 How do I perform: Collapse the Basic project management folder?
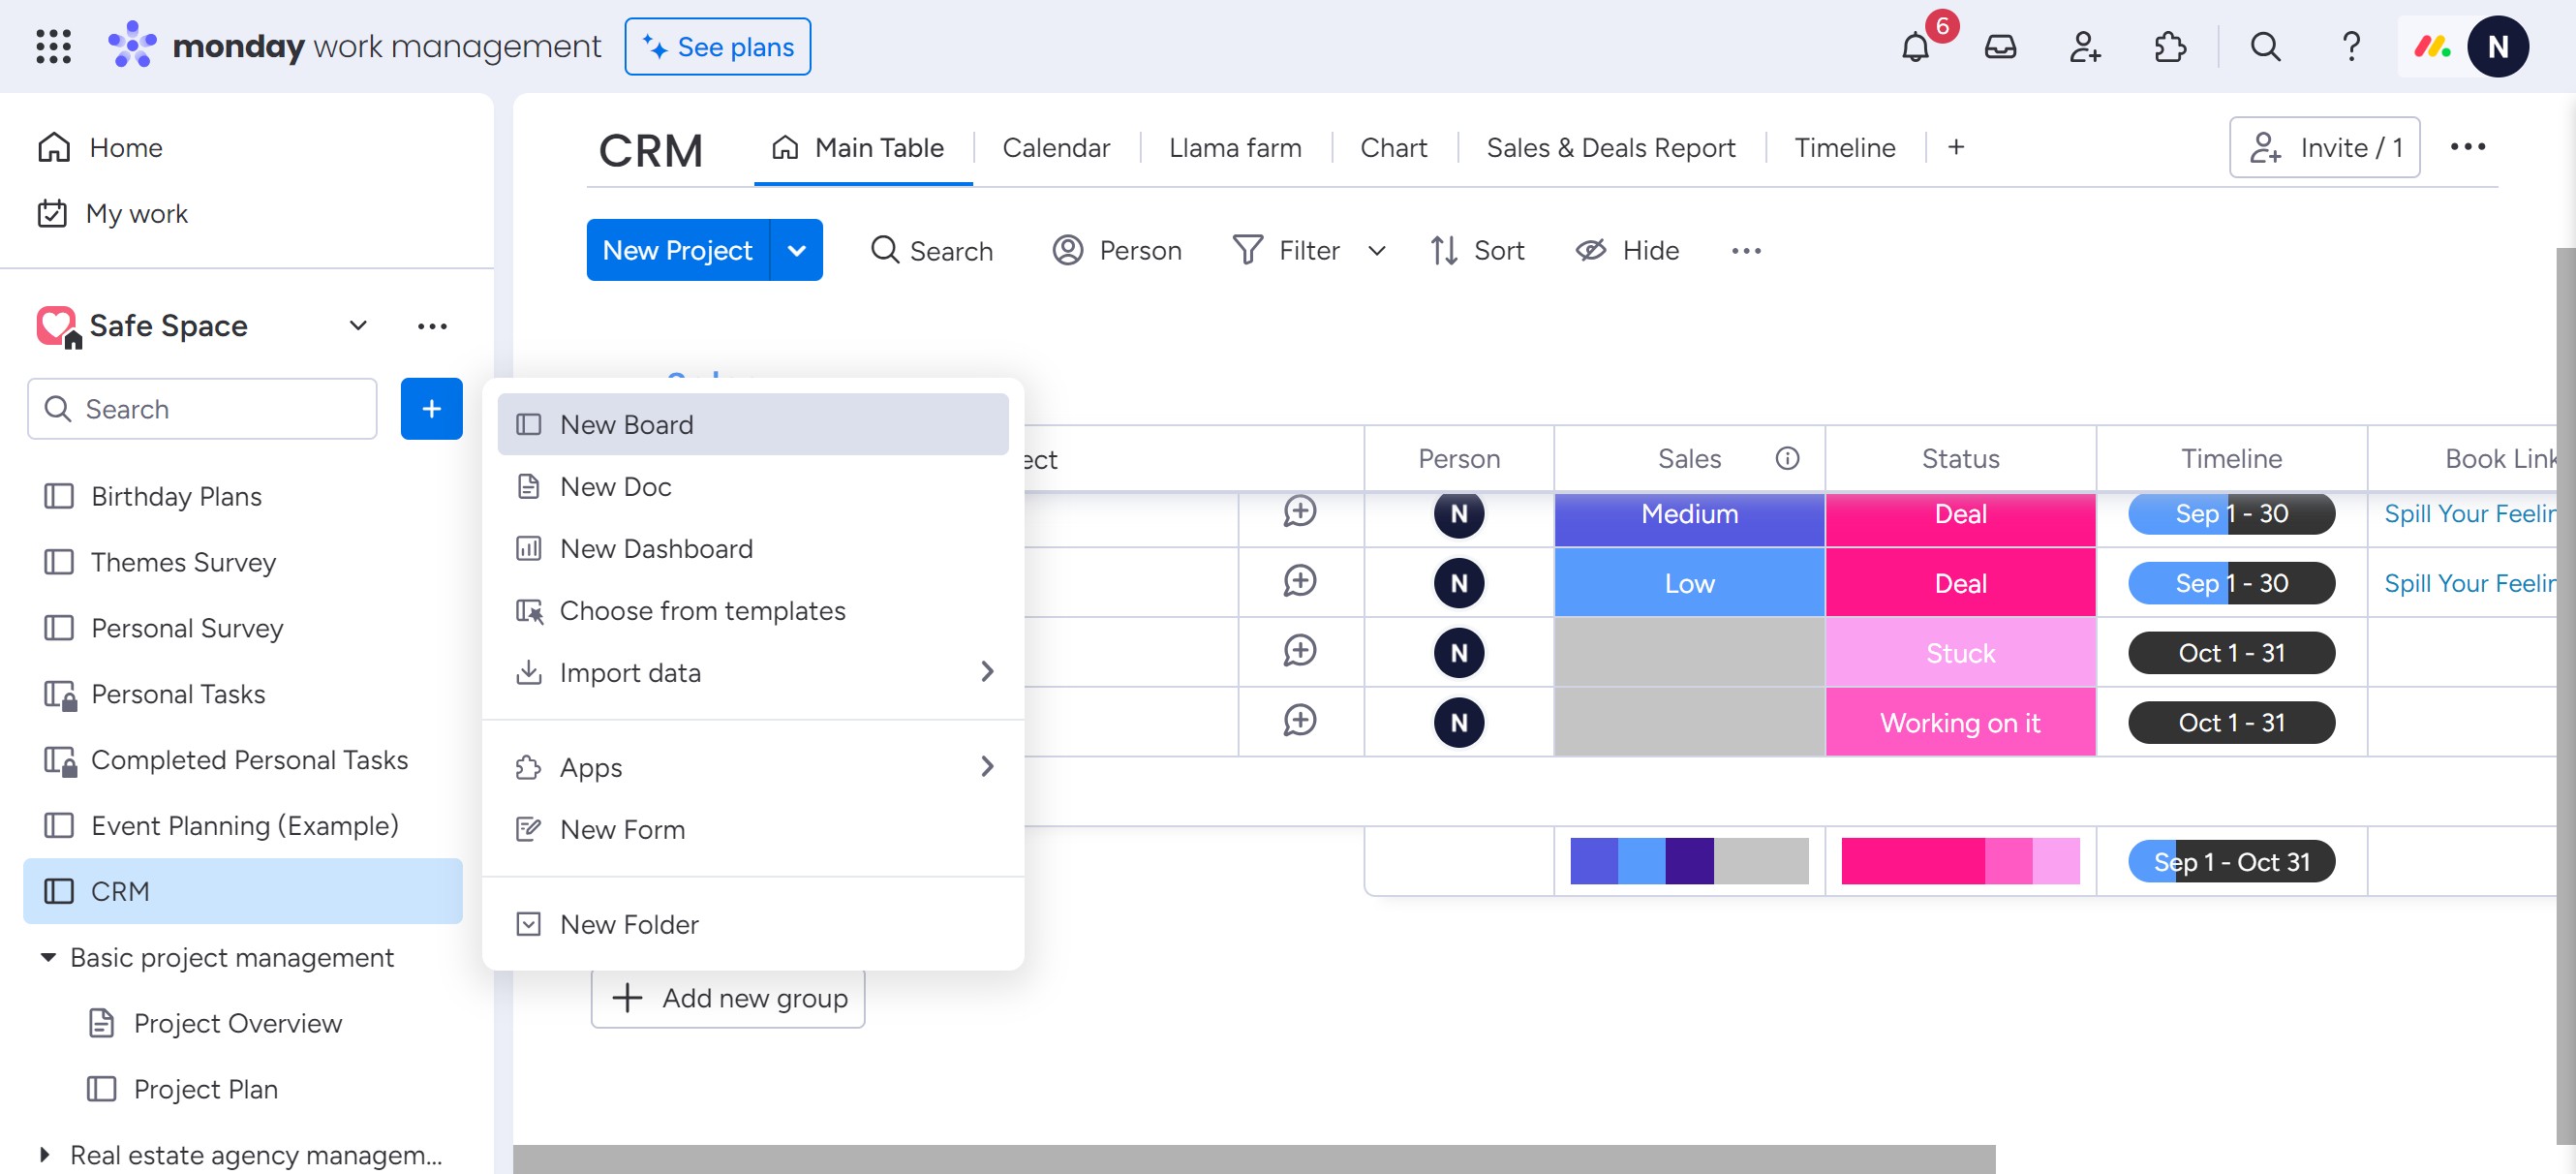coord(47,957)
